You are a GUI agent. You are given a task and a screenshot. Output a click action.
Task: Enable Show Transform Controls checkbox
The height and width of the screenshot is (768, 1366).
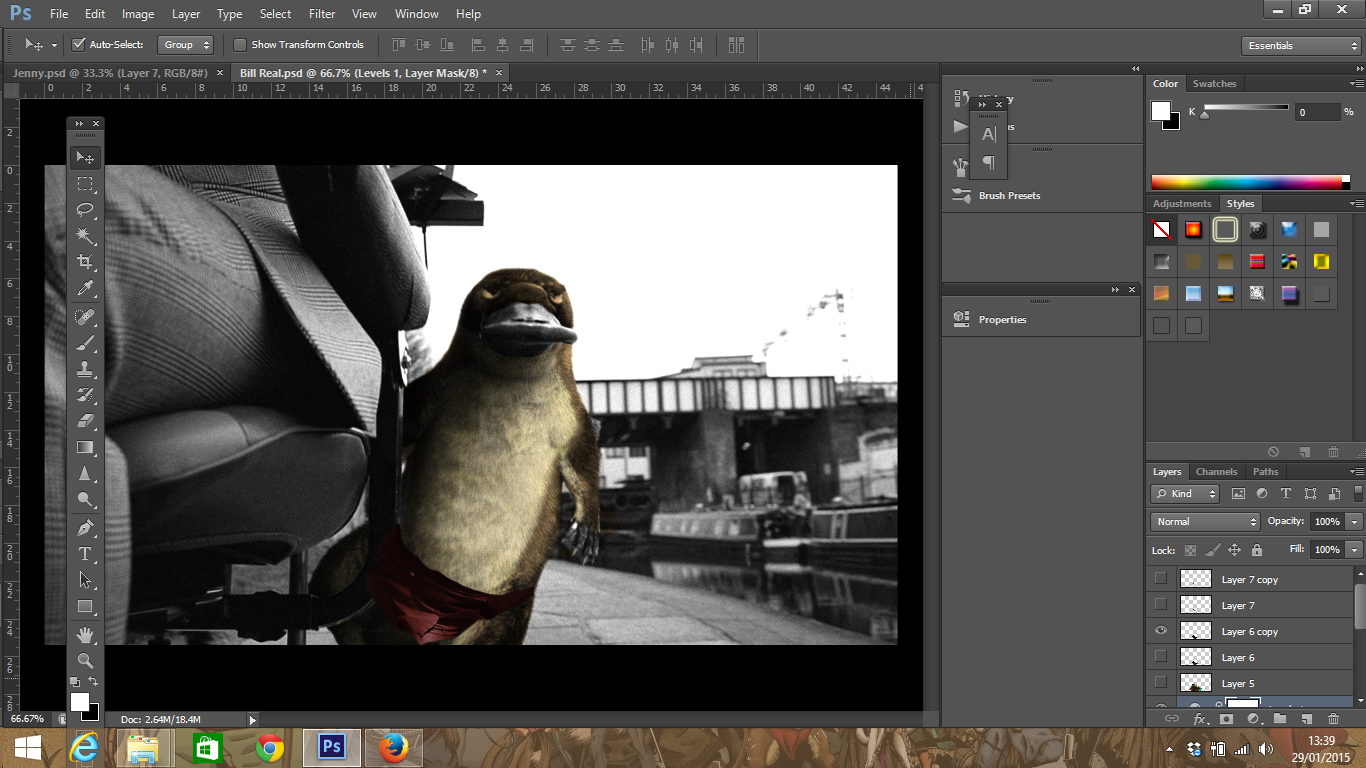pyautogui.click(x=240, y=45)
